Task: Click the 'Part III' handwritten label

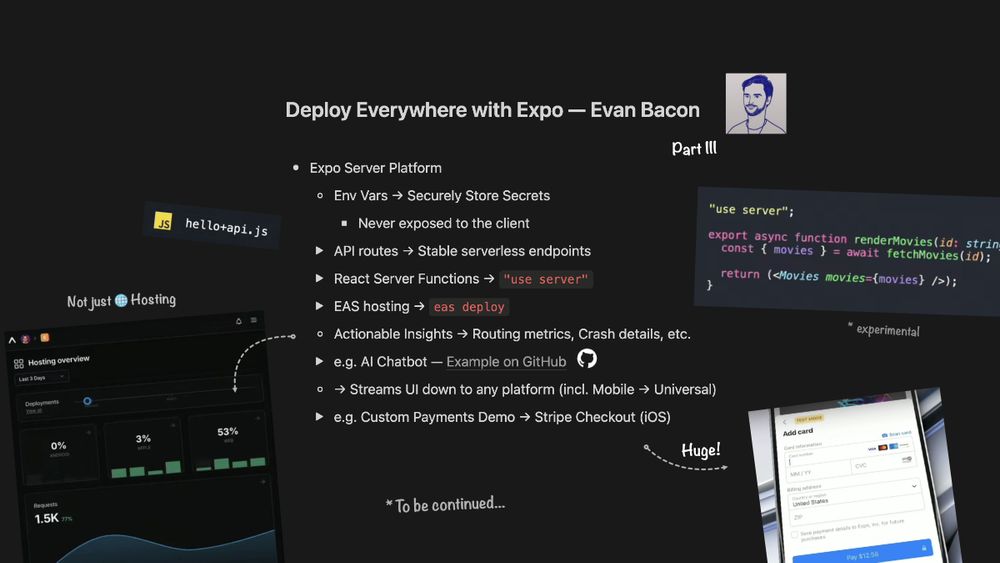Action: click(694, 148)
